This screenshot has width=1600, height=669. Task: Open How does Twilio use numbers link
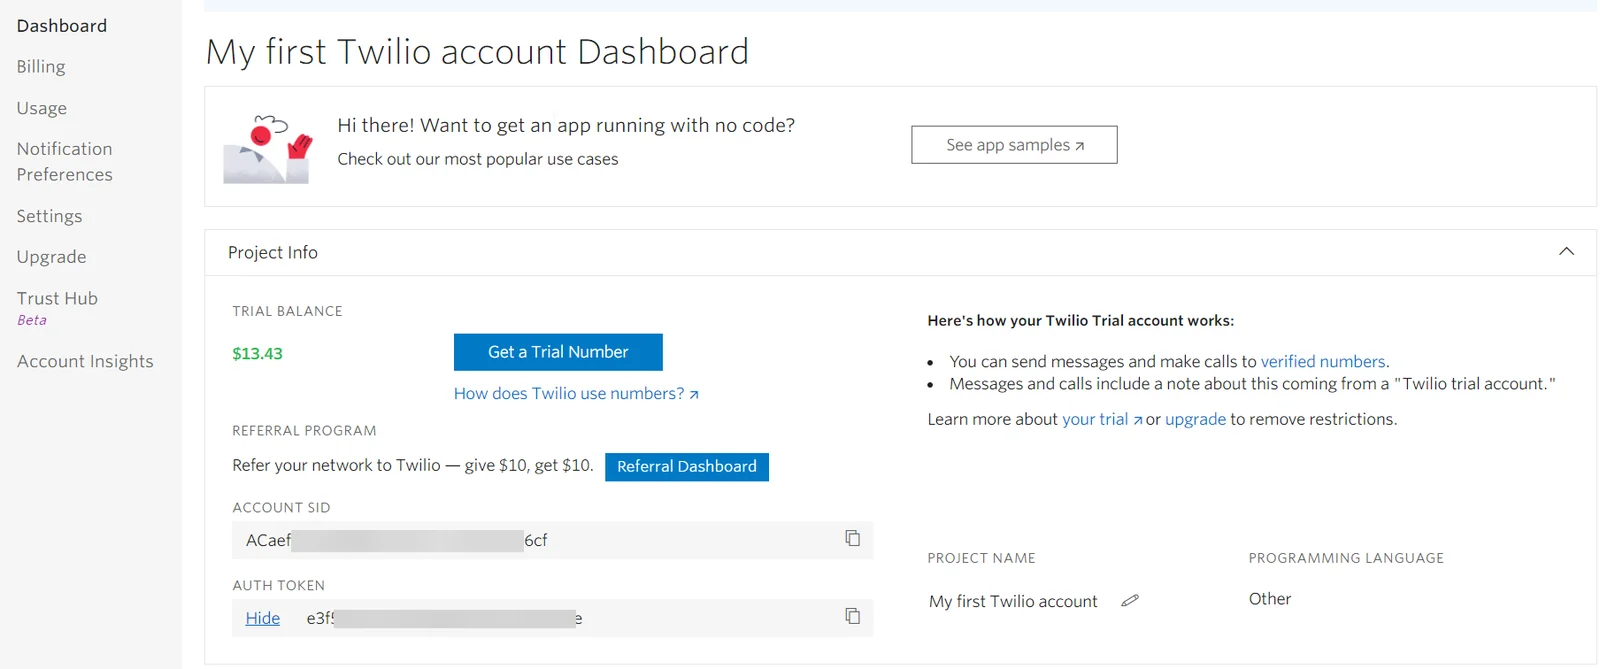576,394
